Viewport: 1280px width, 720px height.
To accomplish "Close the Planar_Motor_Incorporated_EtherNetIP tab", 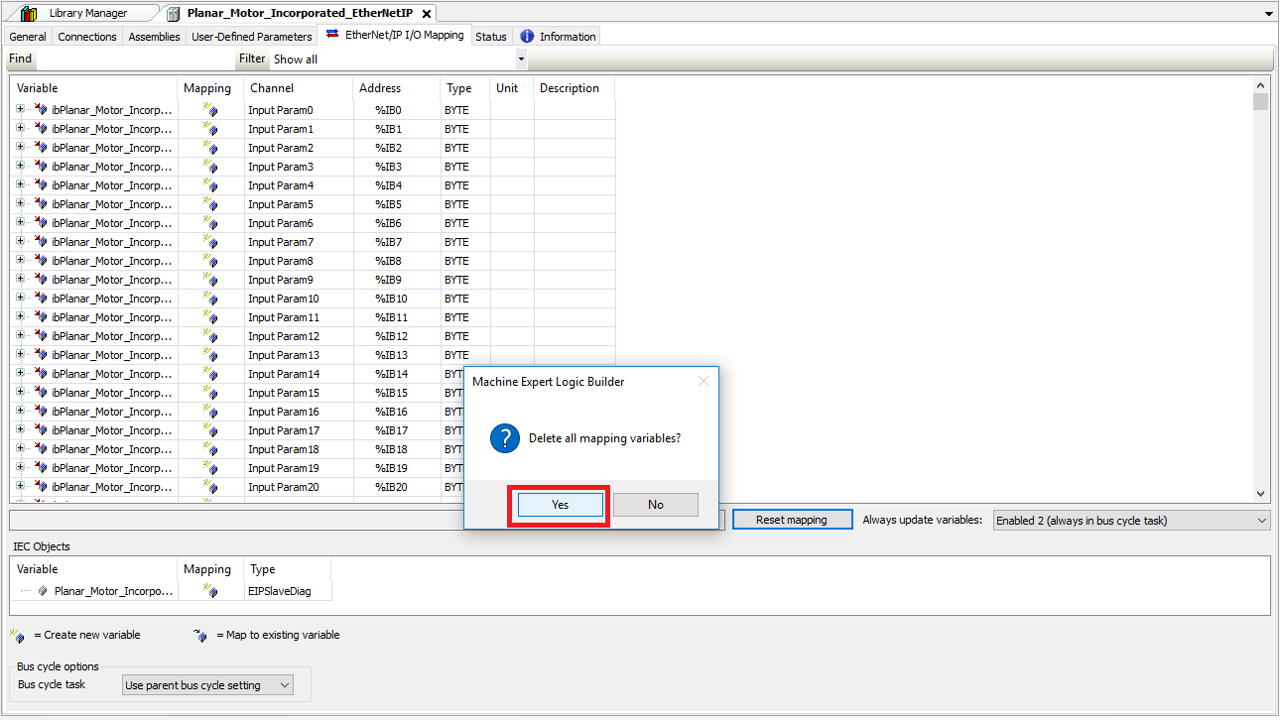I will click(426, 13).
